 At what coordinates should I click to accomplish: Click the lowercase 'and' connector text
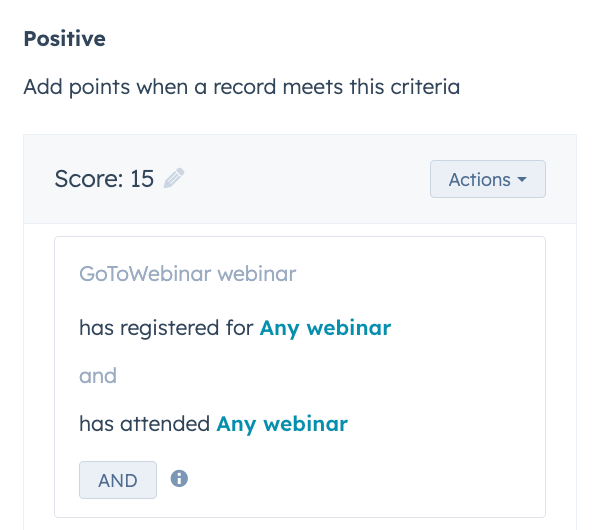[x=98, y=376]
